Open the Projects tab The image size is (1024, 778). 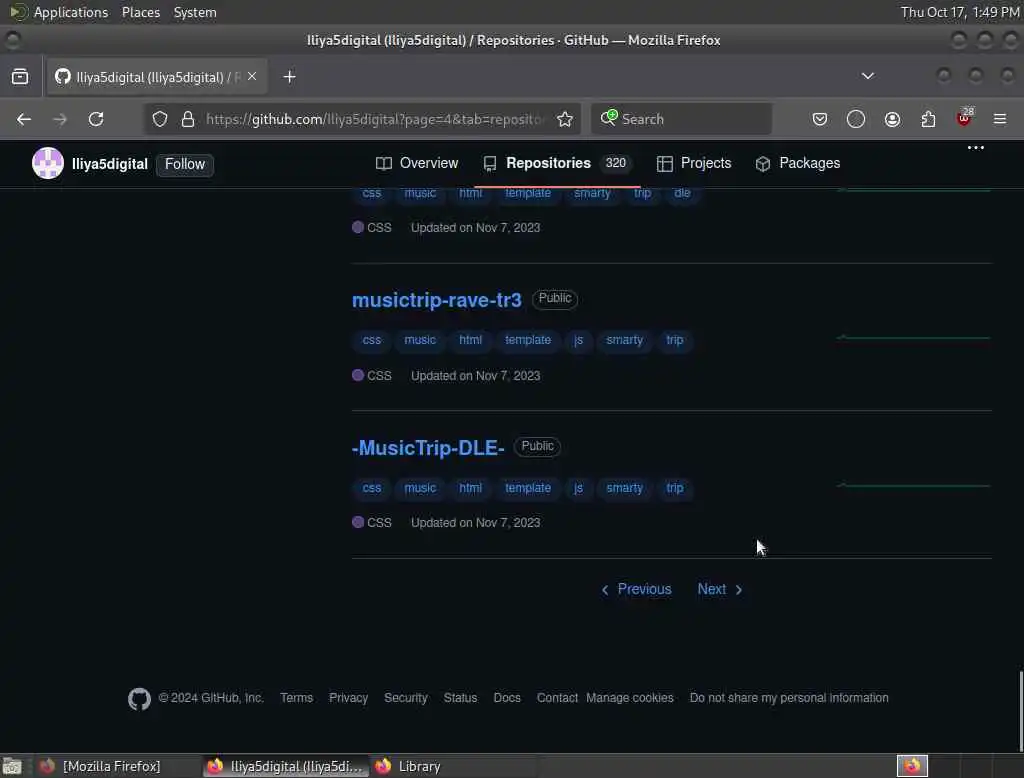coord(694,163)
